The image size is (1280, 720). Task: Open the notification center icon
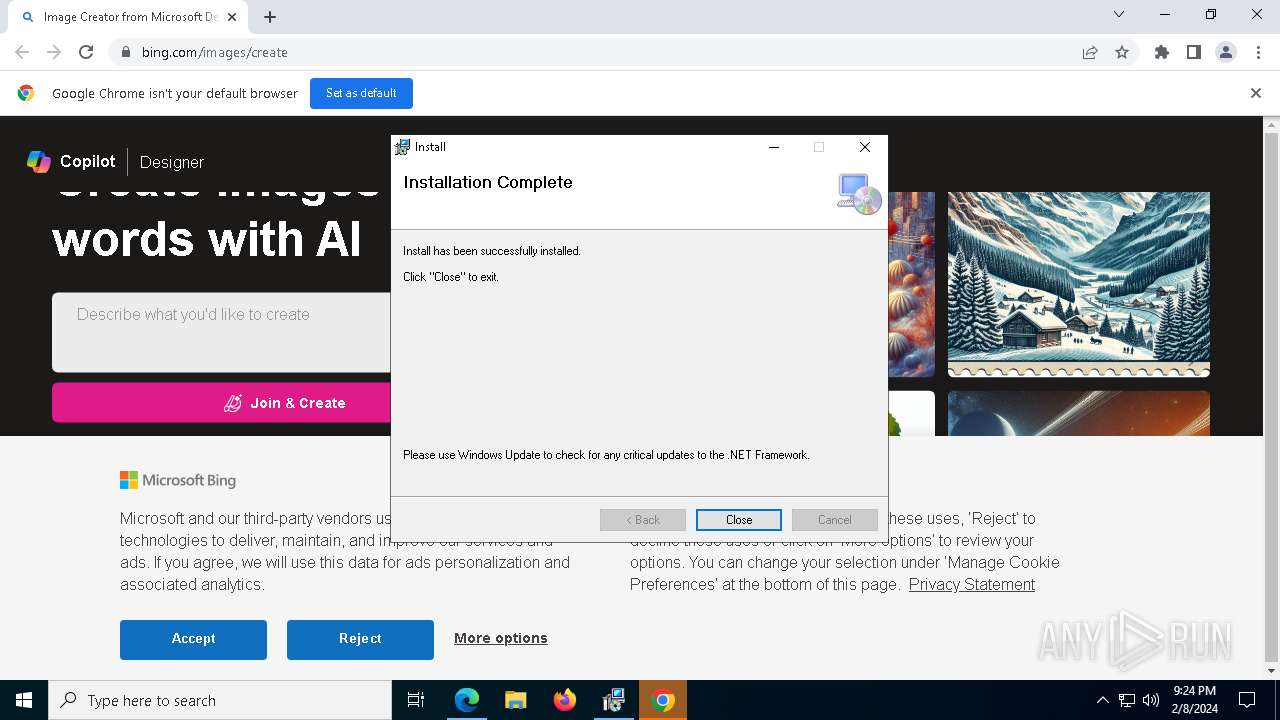(1247, 700)
